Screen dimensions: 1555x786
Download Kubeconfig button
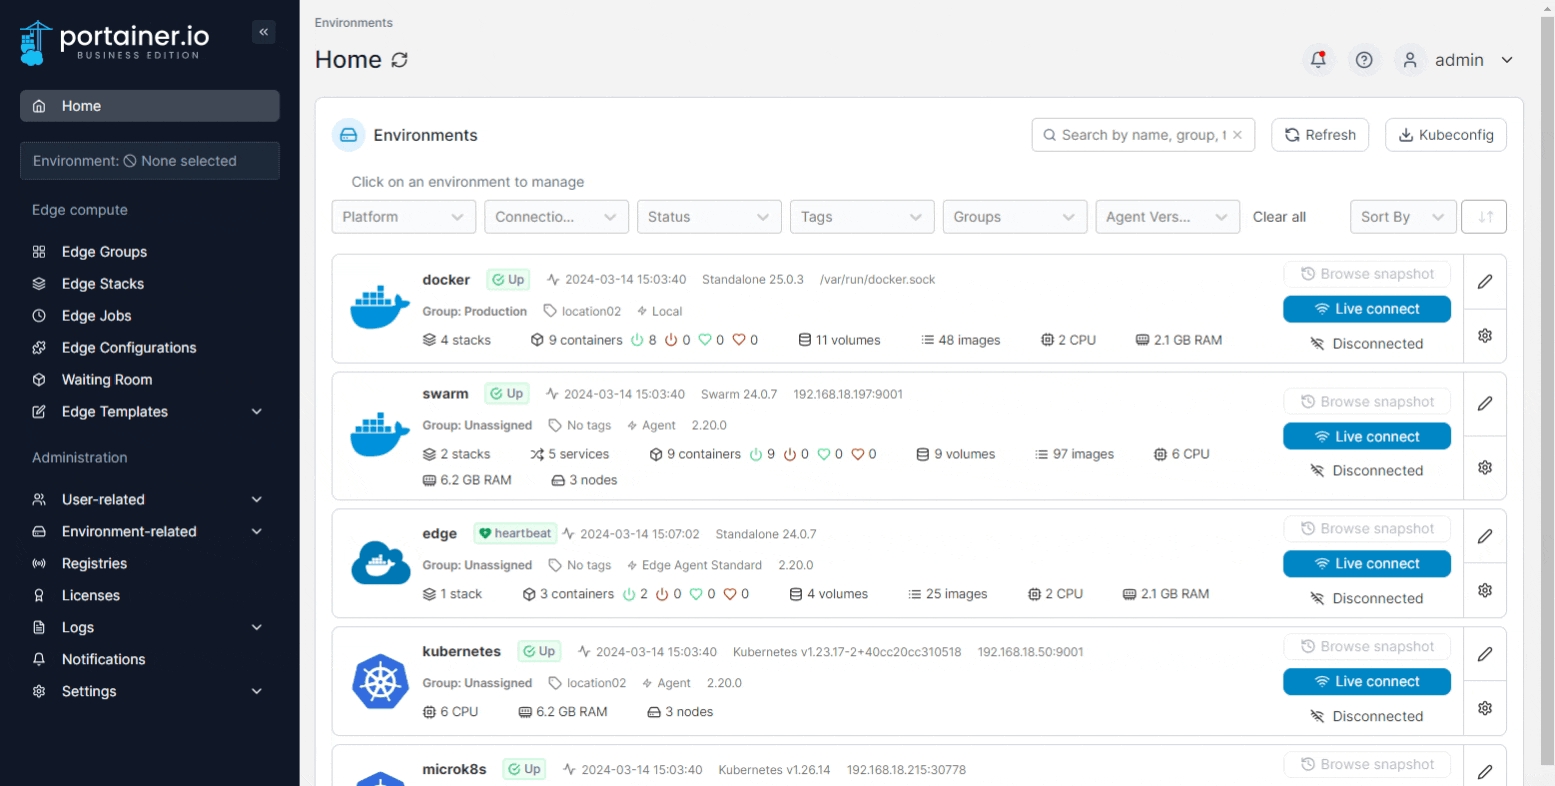tap(1446, 135)
